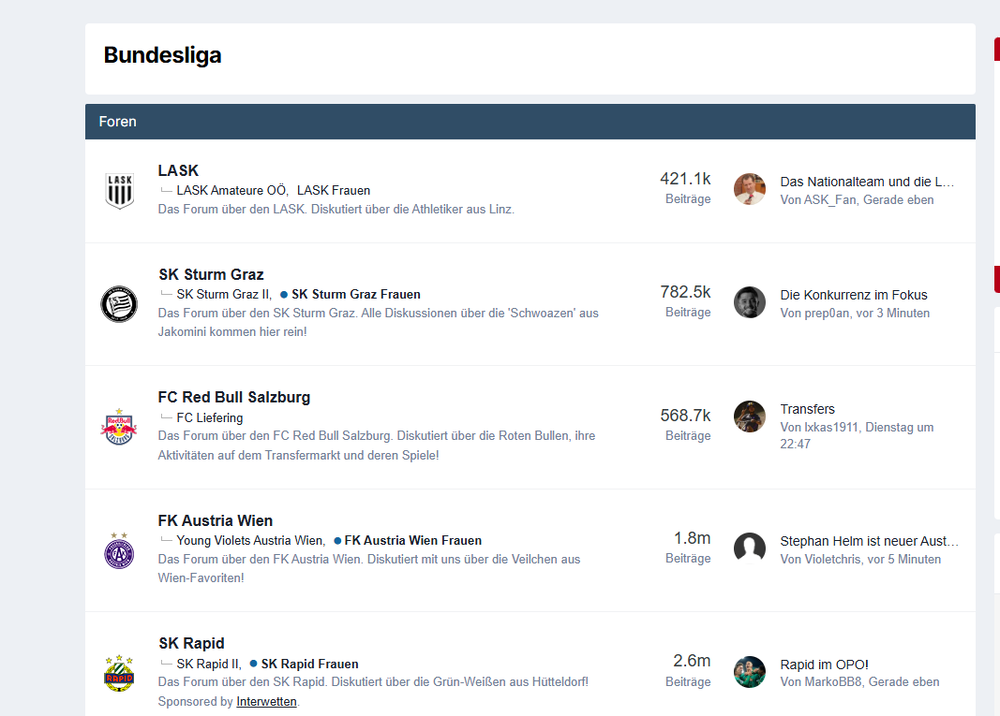Viewport: 1000px width, 716px height.
Task: Click 'vor 3 Minuten' timestamp
Action: [893, 314]
